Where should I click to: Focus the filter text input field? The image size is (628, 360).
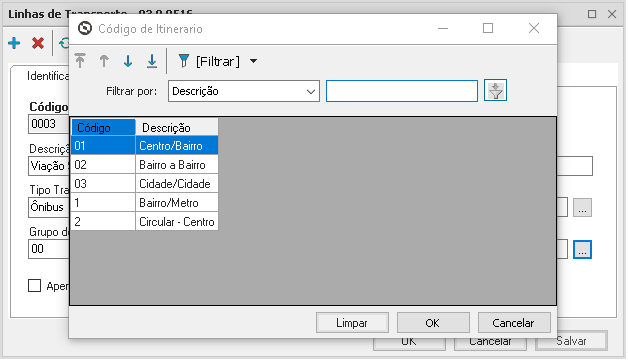pyautogui.click(x=402, y=91)
